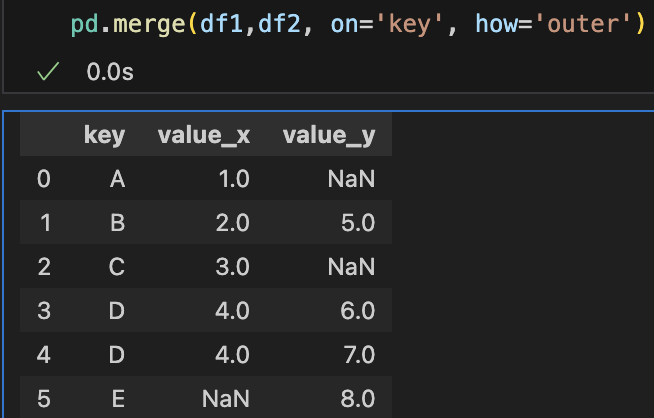The image size is (654, 418).
Task: Click index cell 3
Action: pyautogui.click(x=44, y=311)
